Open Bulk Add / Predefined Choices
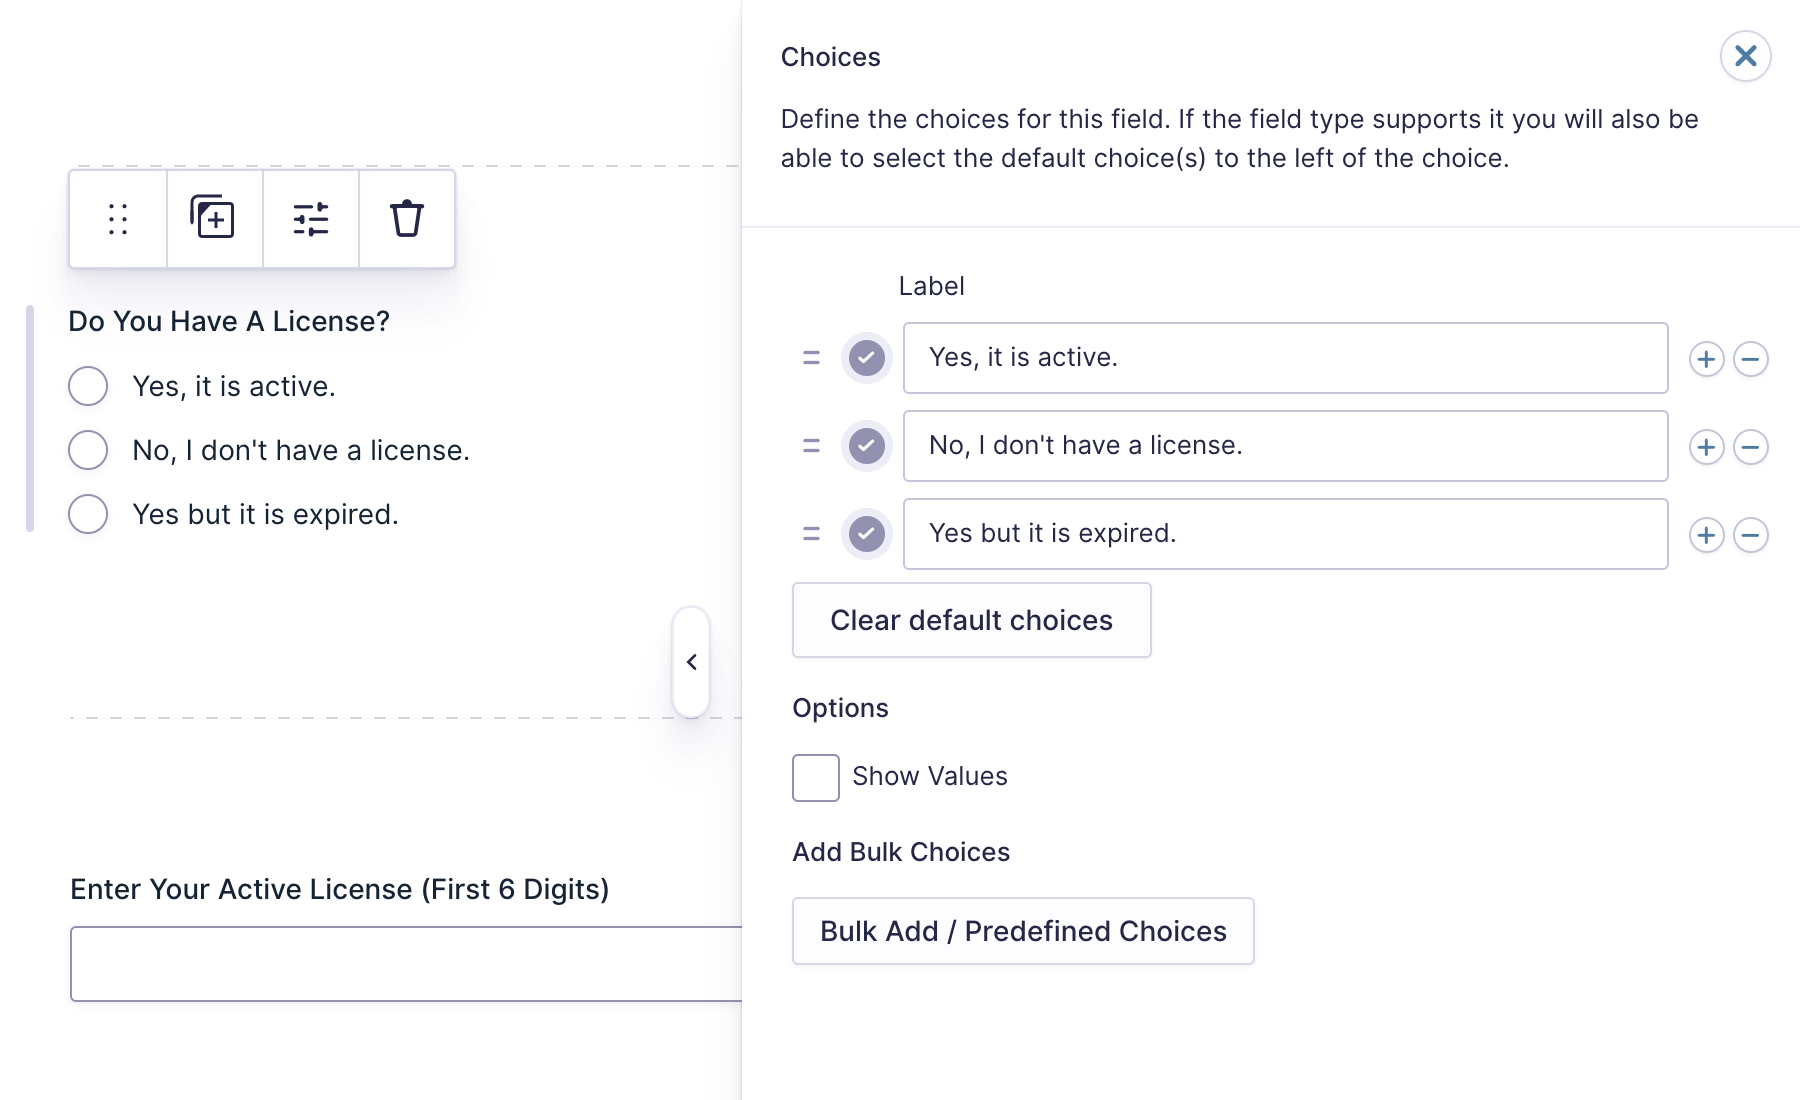This screenshot has height=1100, width=1800. 1022,931
